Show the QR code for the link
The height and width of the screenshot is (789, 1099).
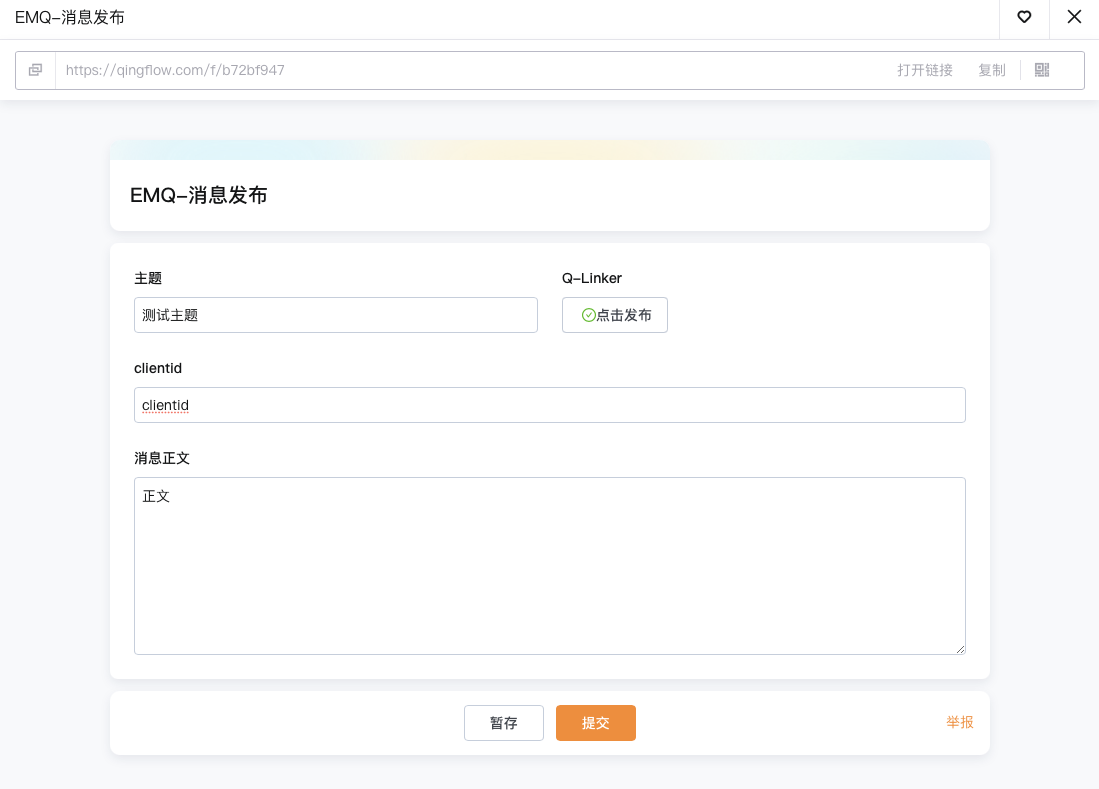click(x=1042, y=70)
